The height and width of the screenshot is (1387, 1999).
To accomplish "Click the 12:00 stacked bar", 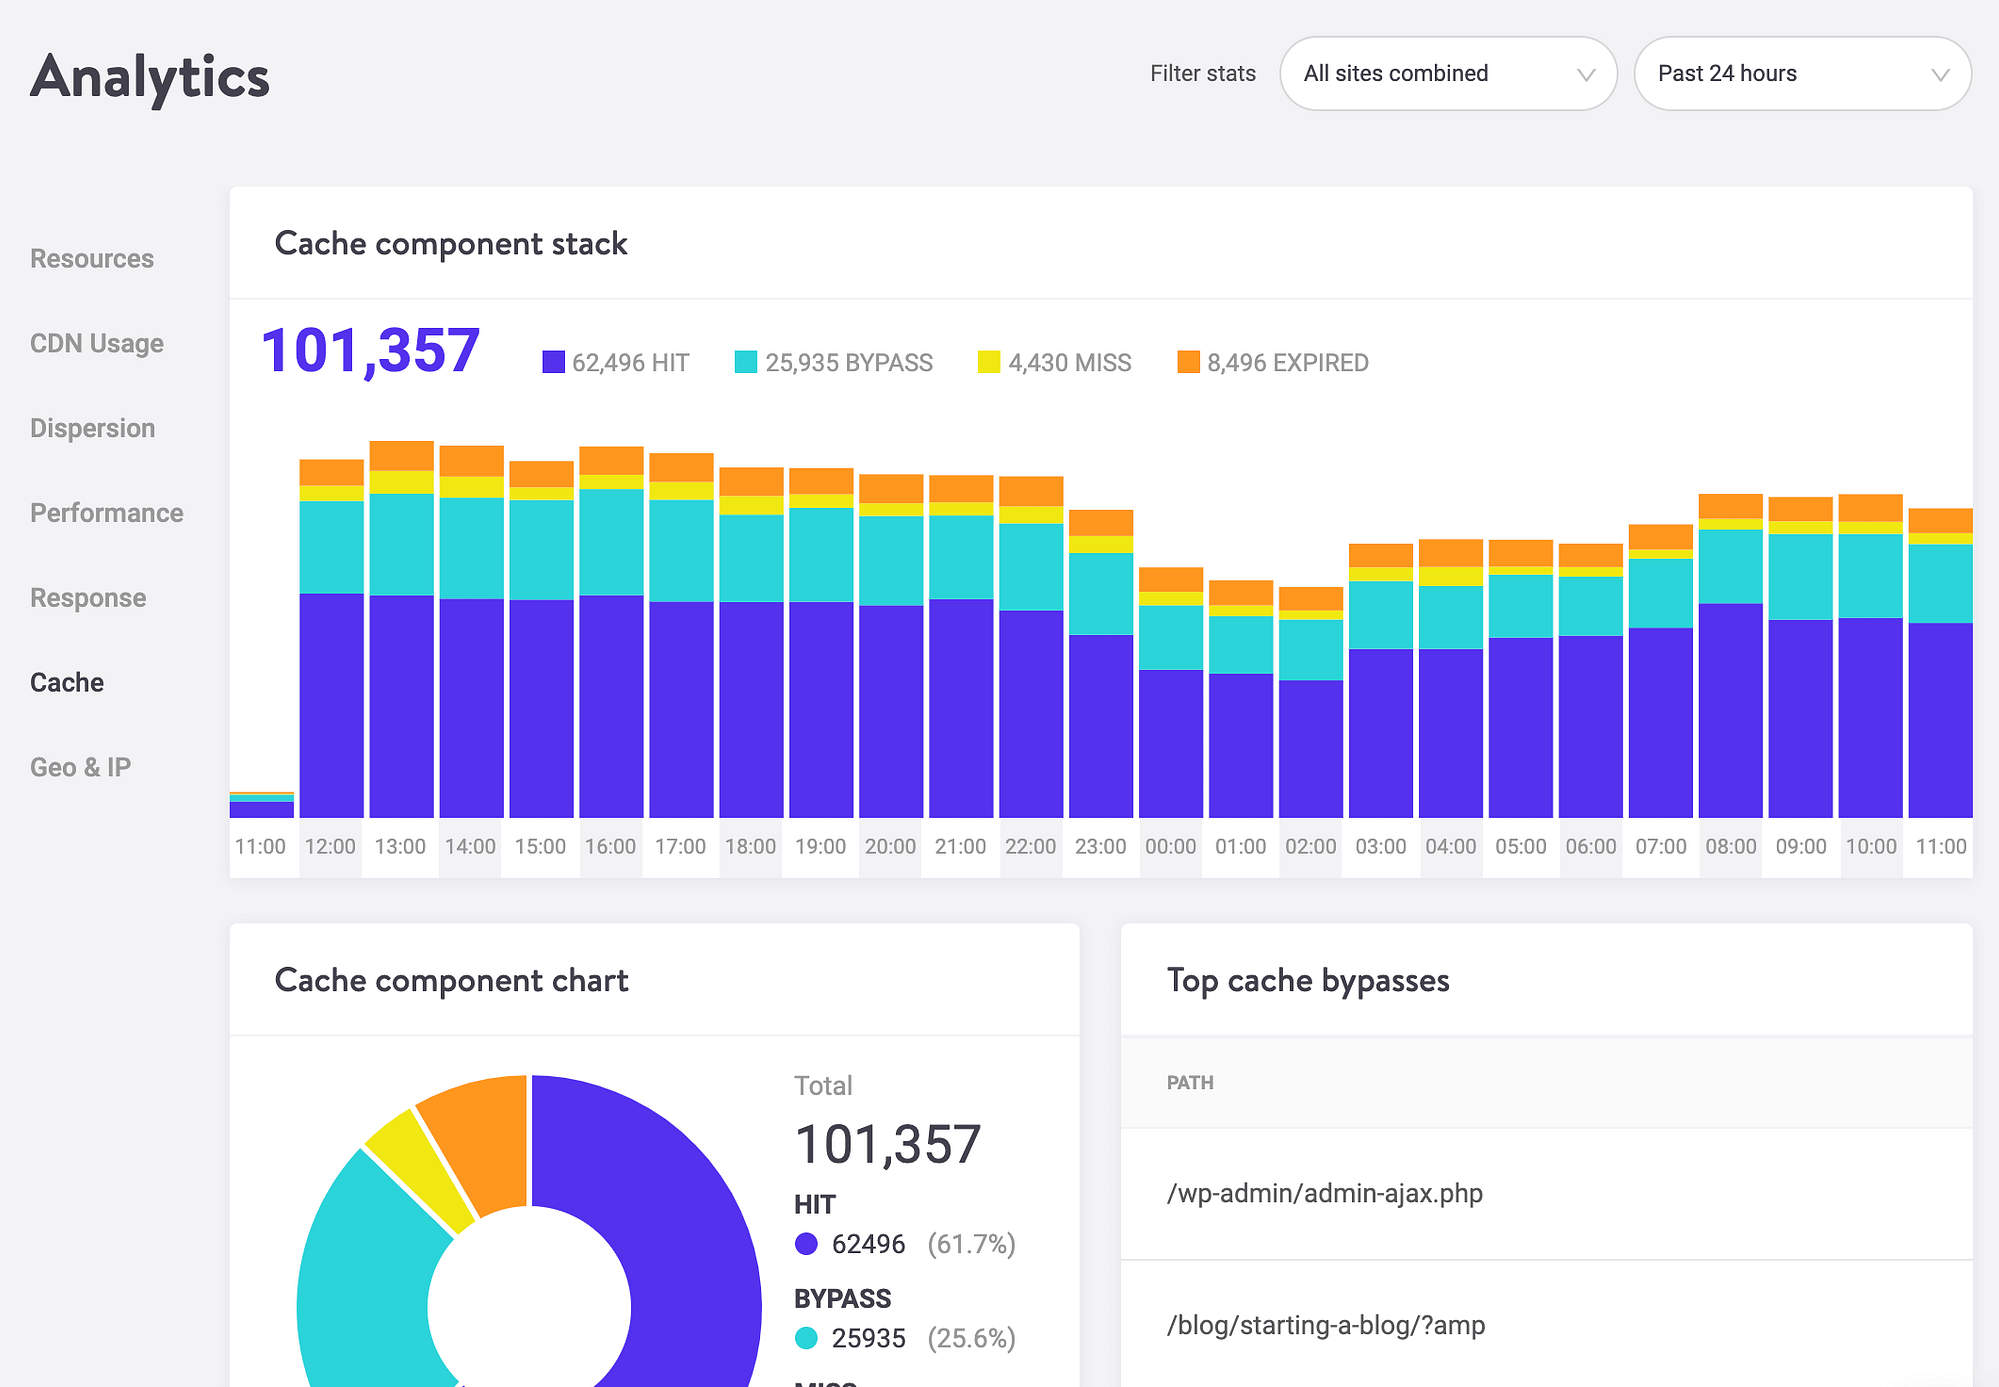I will (x=332, y=639).
